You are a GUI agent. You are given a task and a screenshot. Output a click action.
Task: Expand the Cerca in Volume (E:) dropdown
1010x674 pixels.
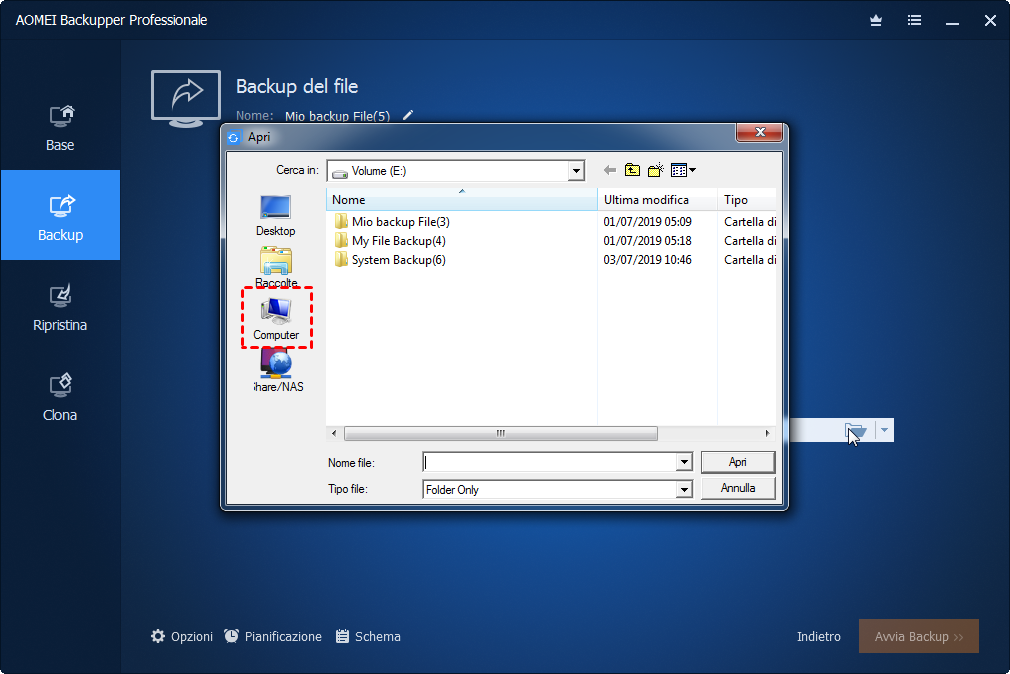[x=576, y=171]
